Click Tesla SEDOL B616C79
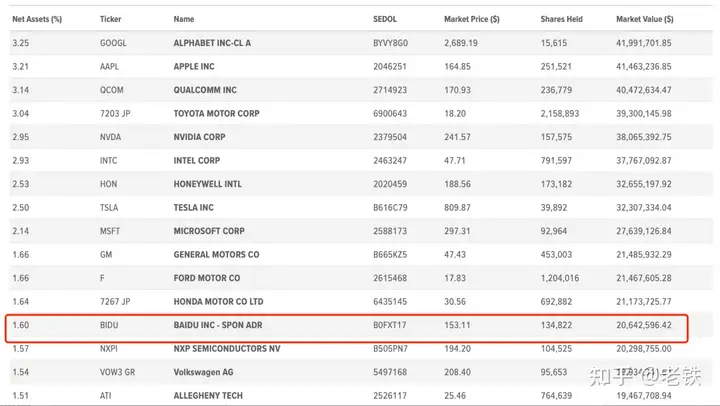The width and height of the screenshot is (720, 406). (x=390, y=208)
